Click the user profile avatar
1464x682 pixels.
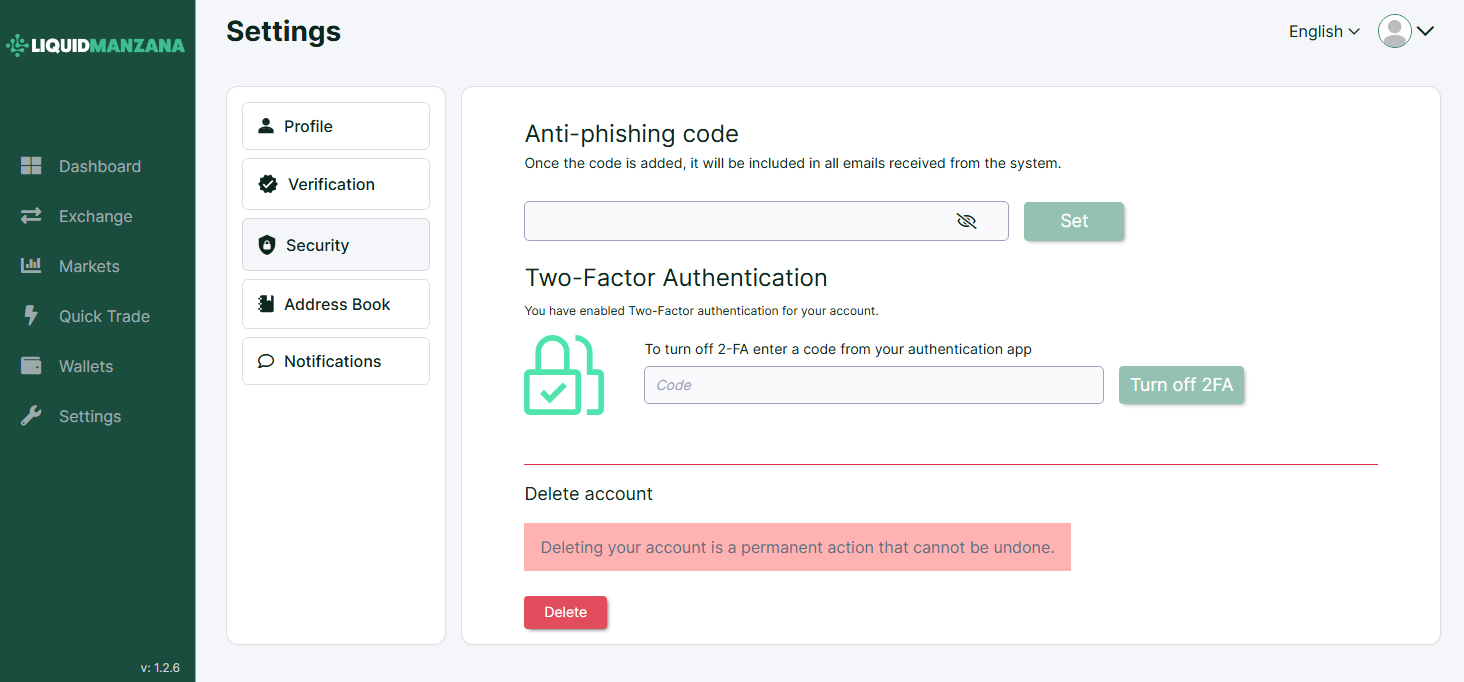(1394, 32)
